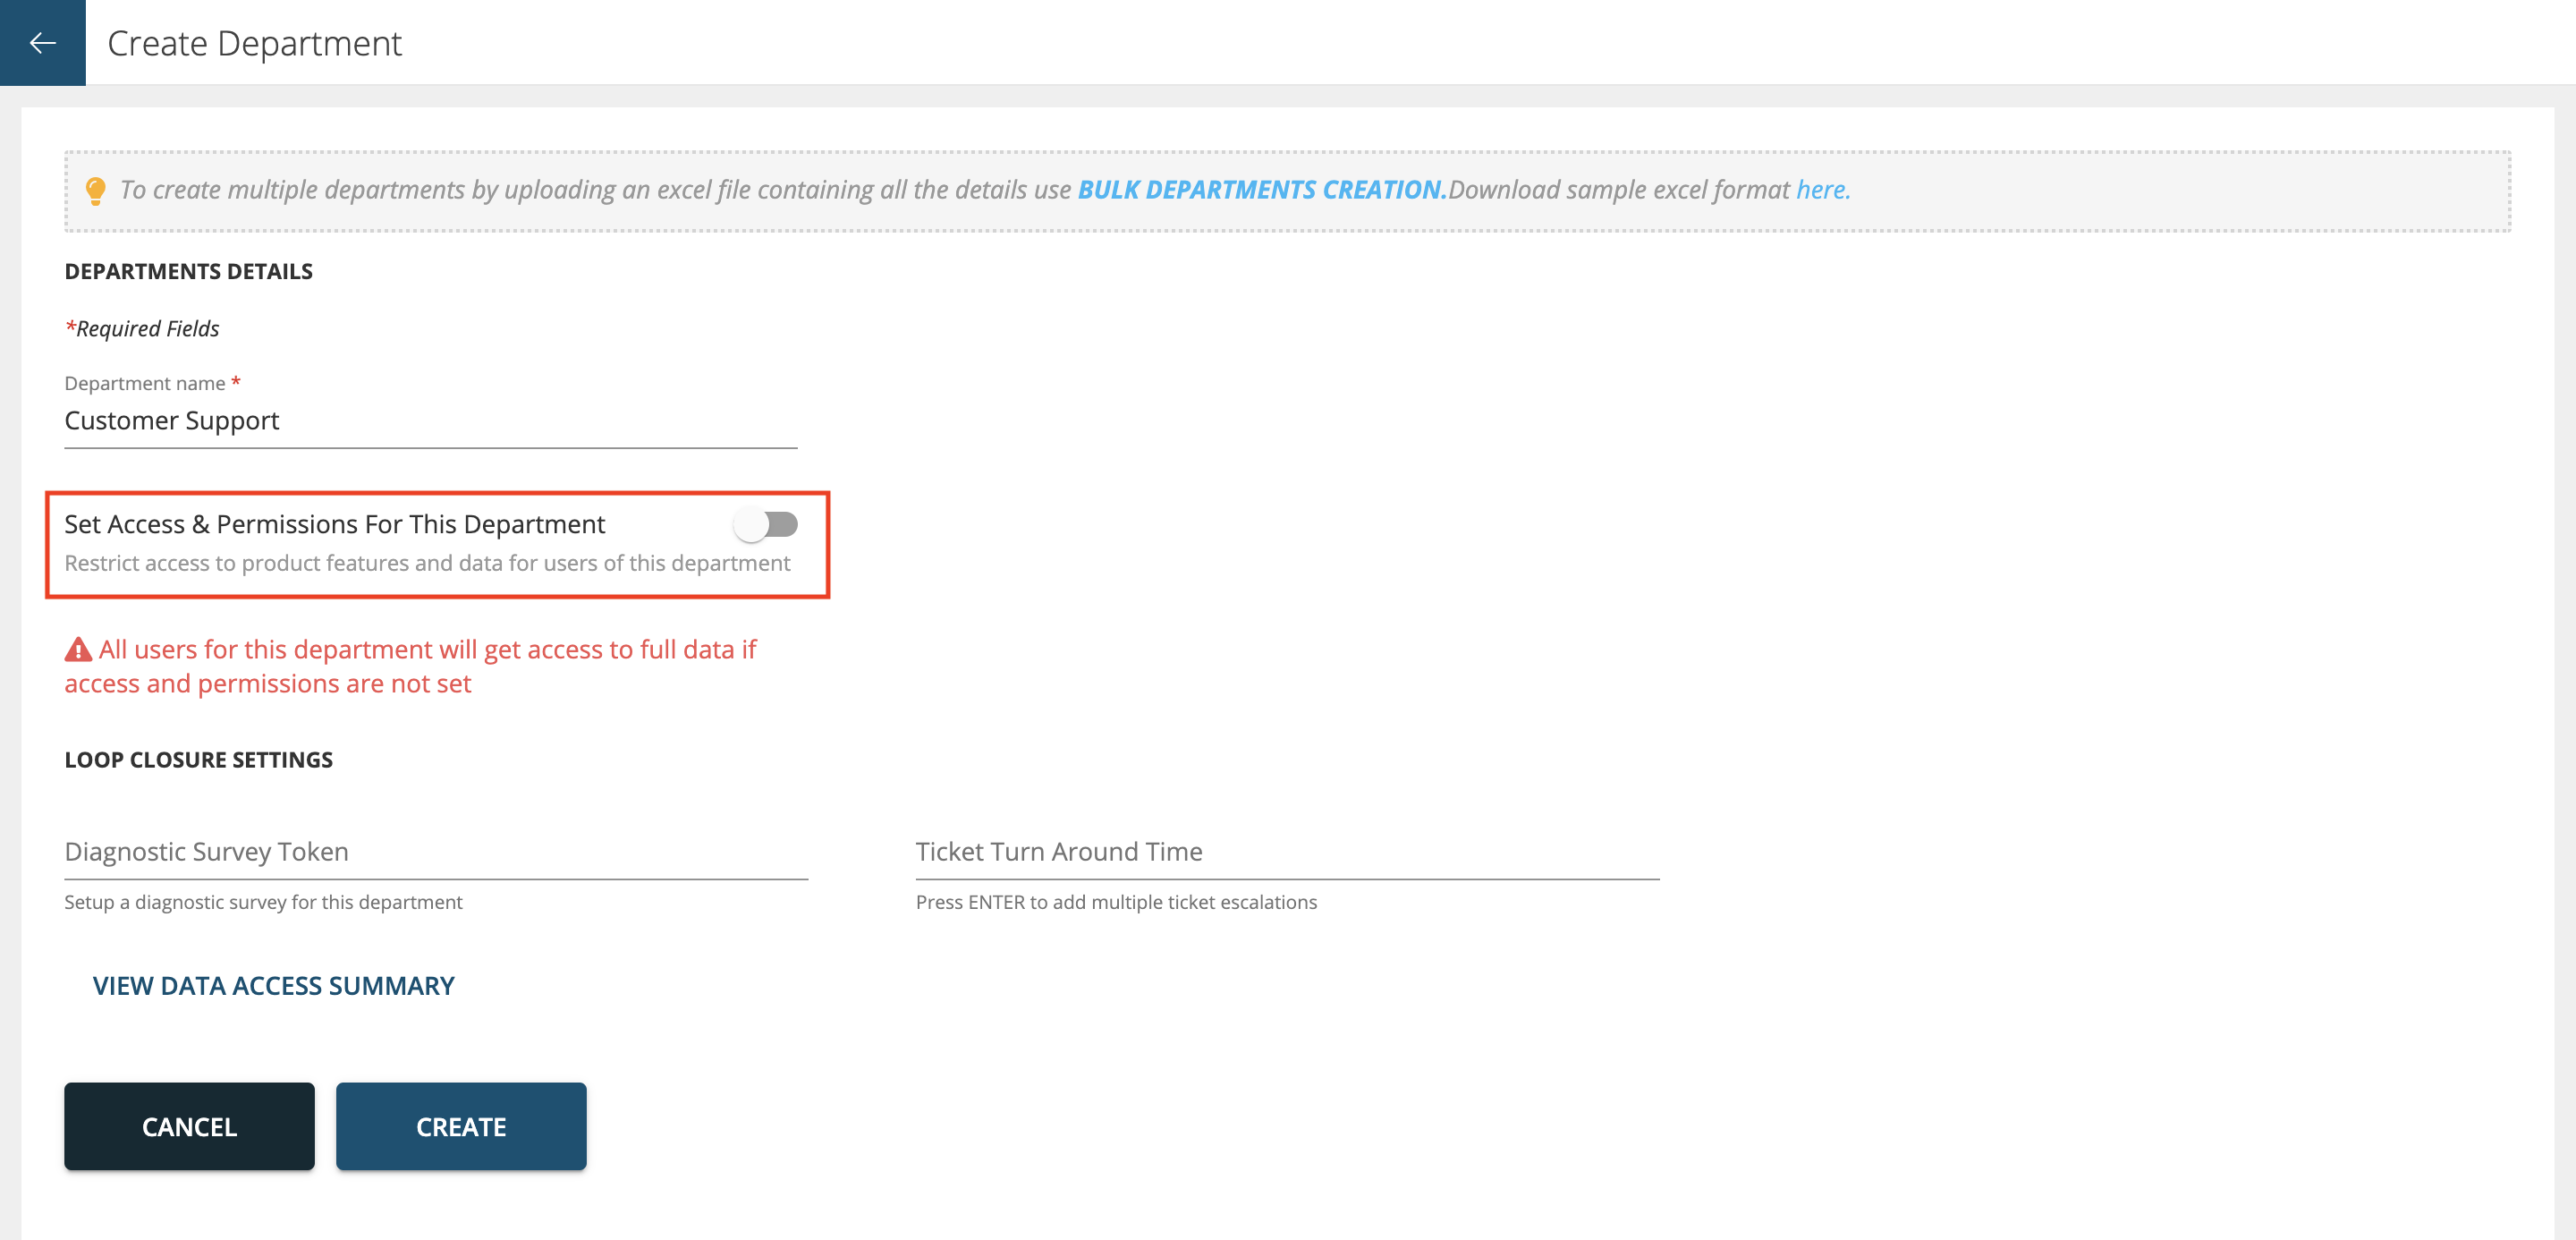Click the *Required Fields note
The width and height of the screenshot is (2576, 1240).
[x=142, y=328]
